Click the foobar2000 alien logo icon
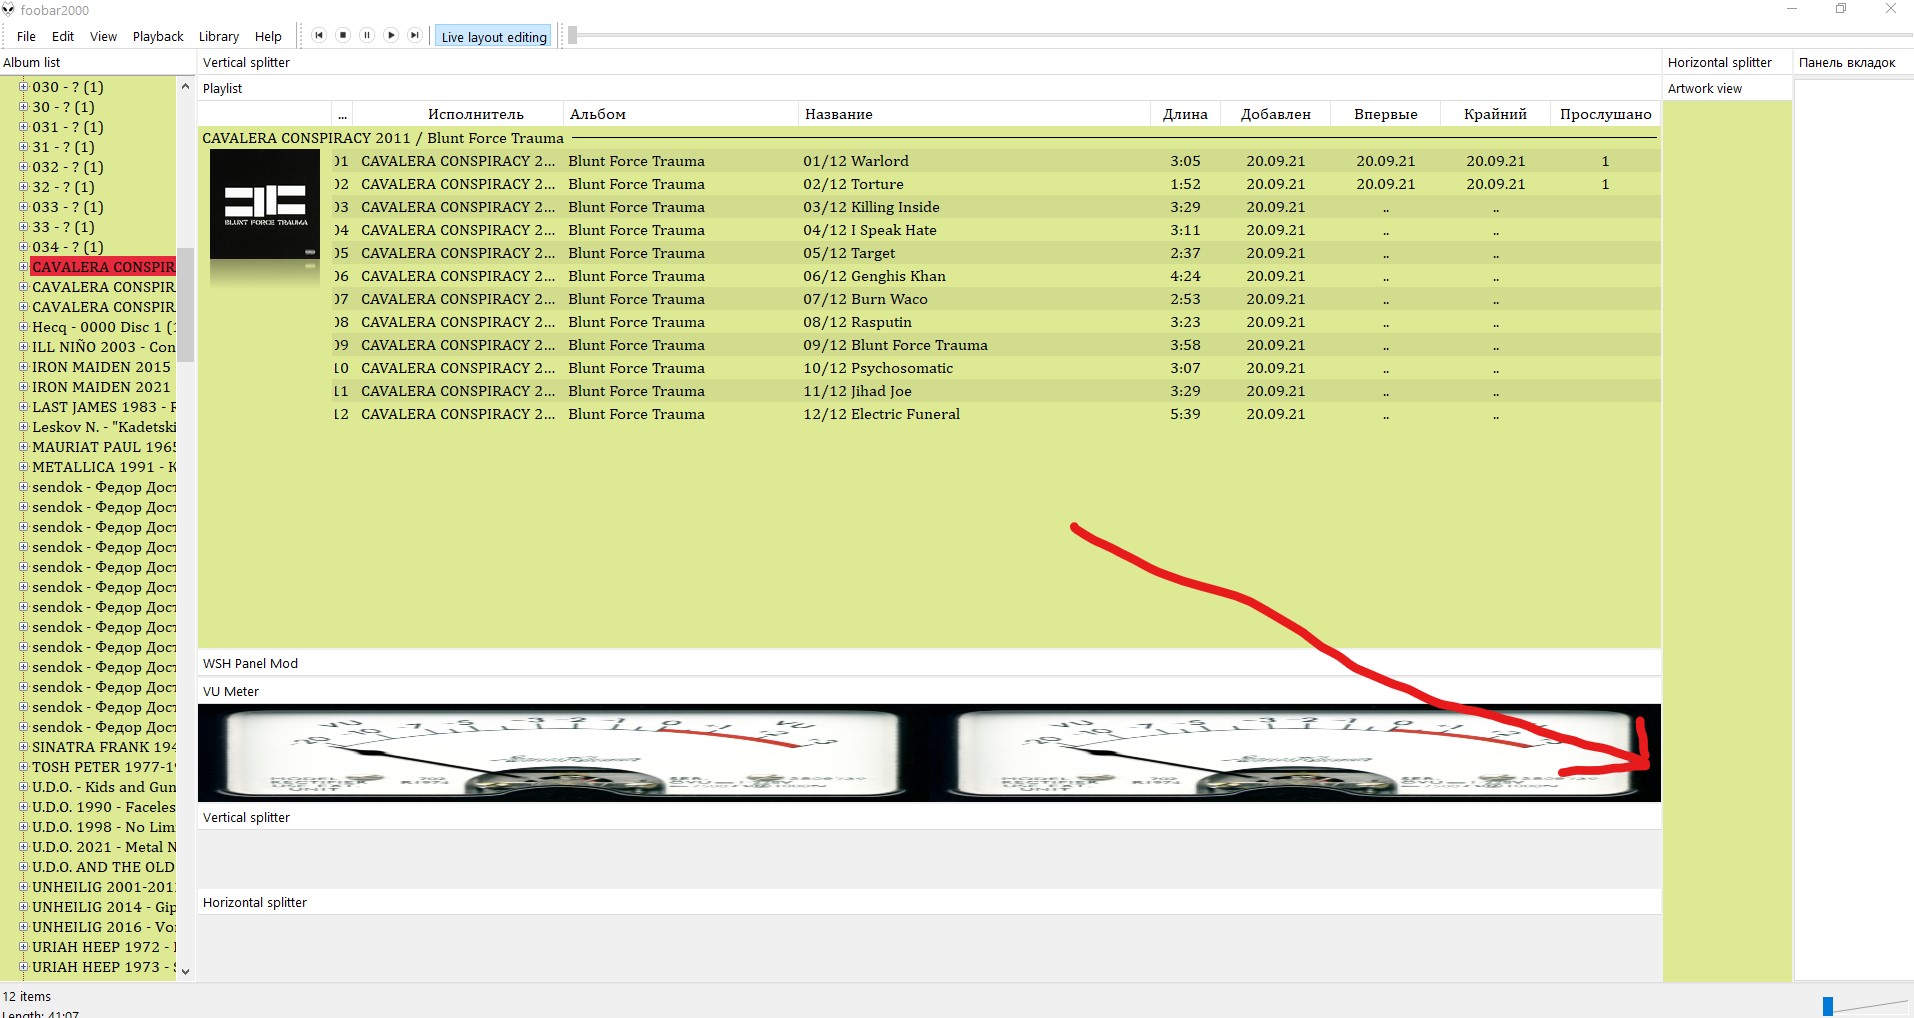Image resolution: width=1914 pixels, height=1018 pixels. pyautogui.click(x=8, y=9)
